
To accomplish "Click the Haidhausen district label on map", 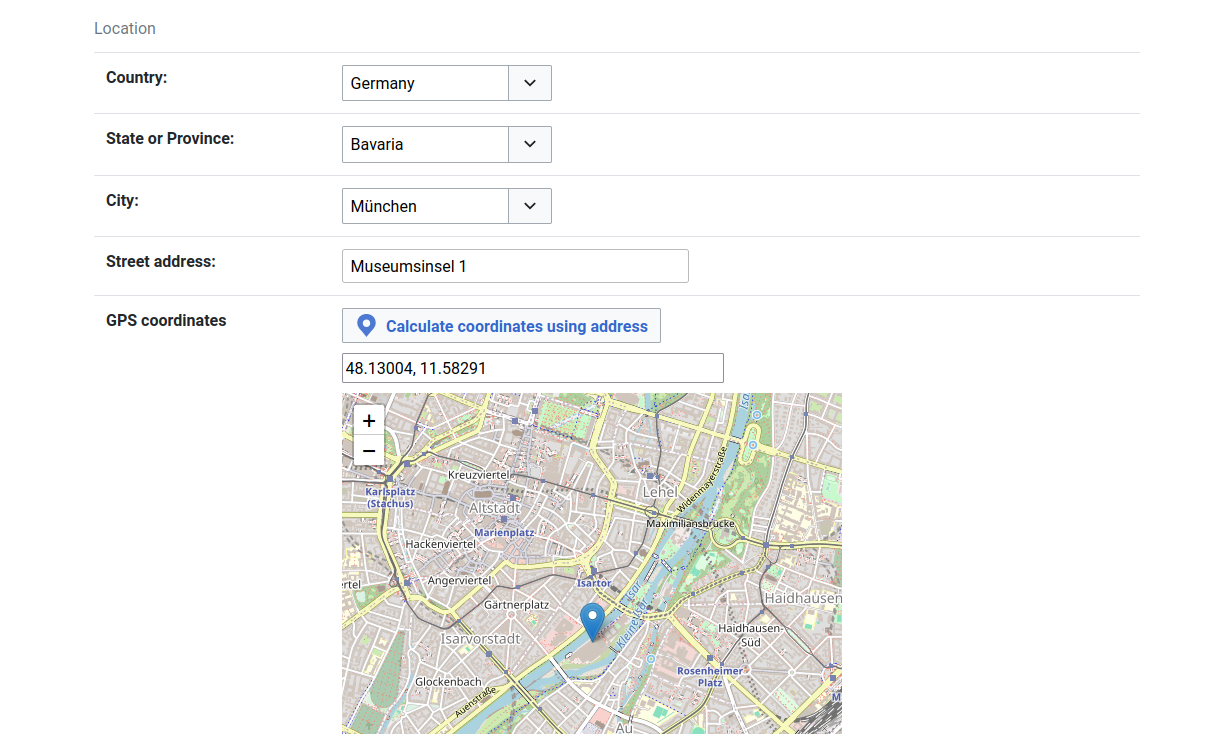I will tap(802, 598).
